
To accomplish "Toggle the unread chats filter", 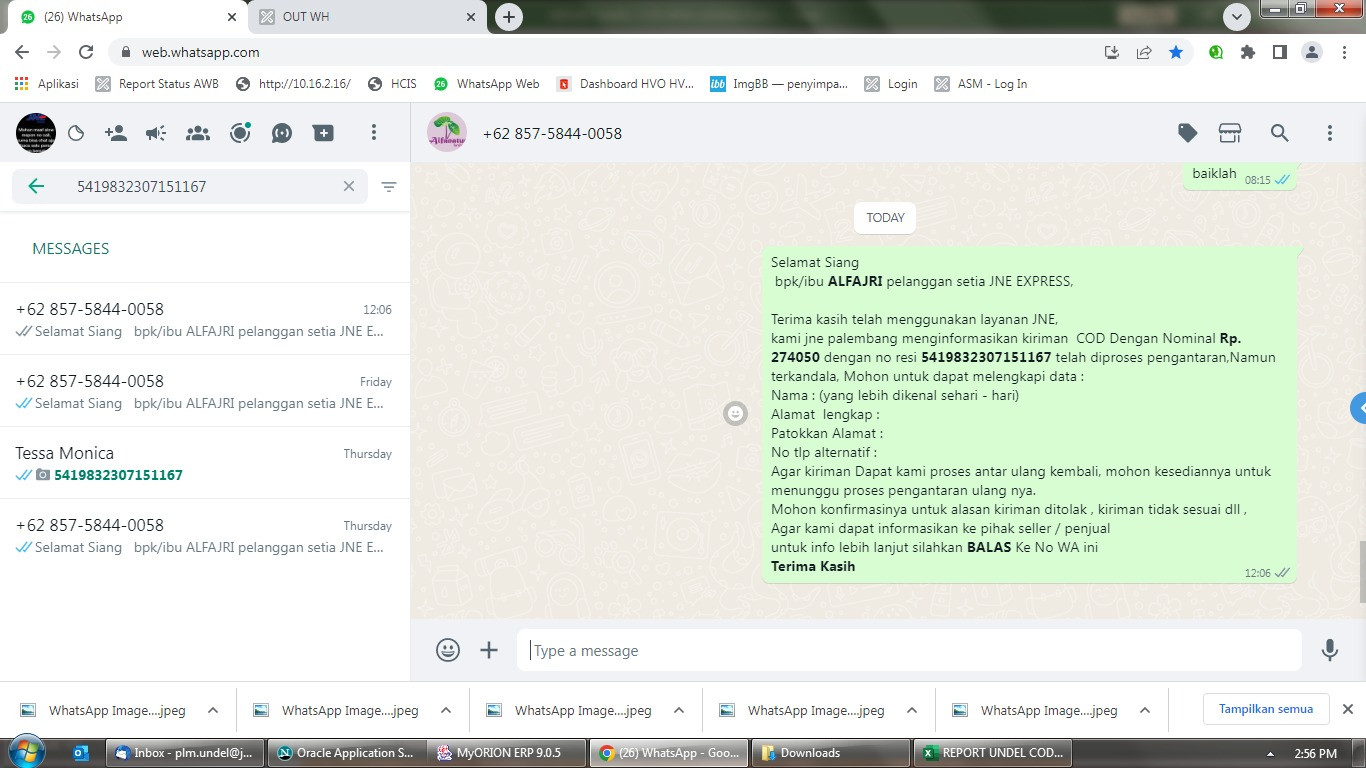I will (389, 187).
